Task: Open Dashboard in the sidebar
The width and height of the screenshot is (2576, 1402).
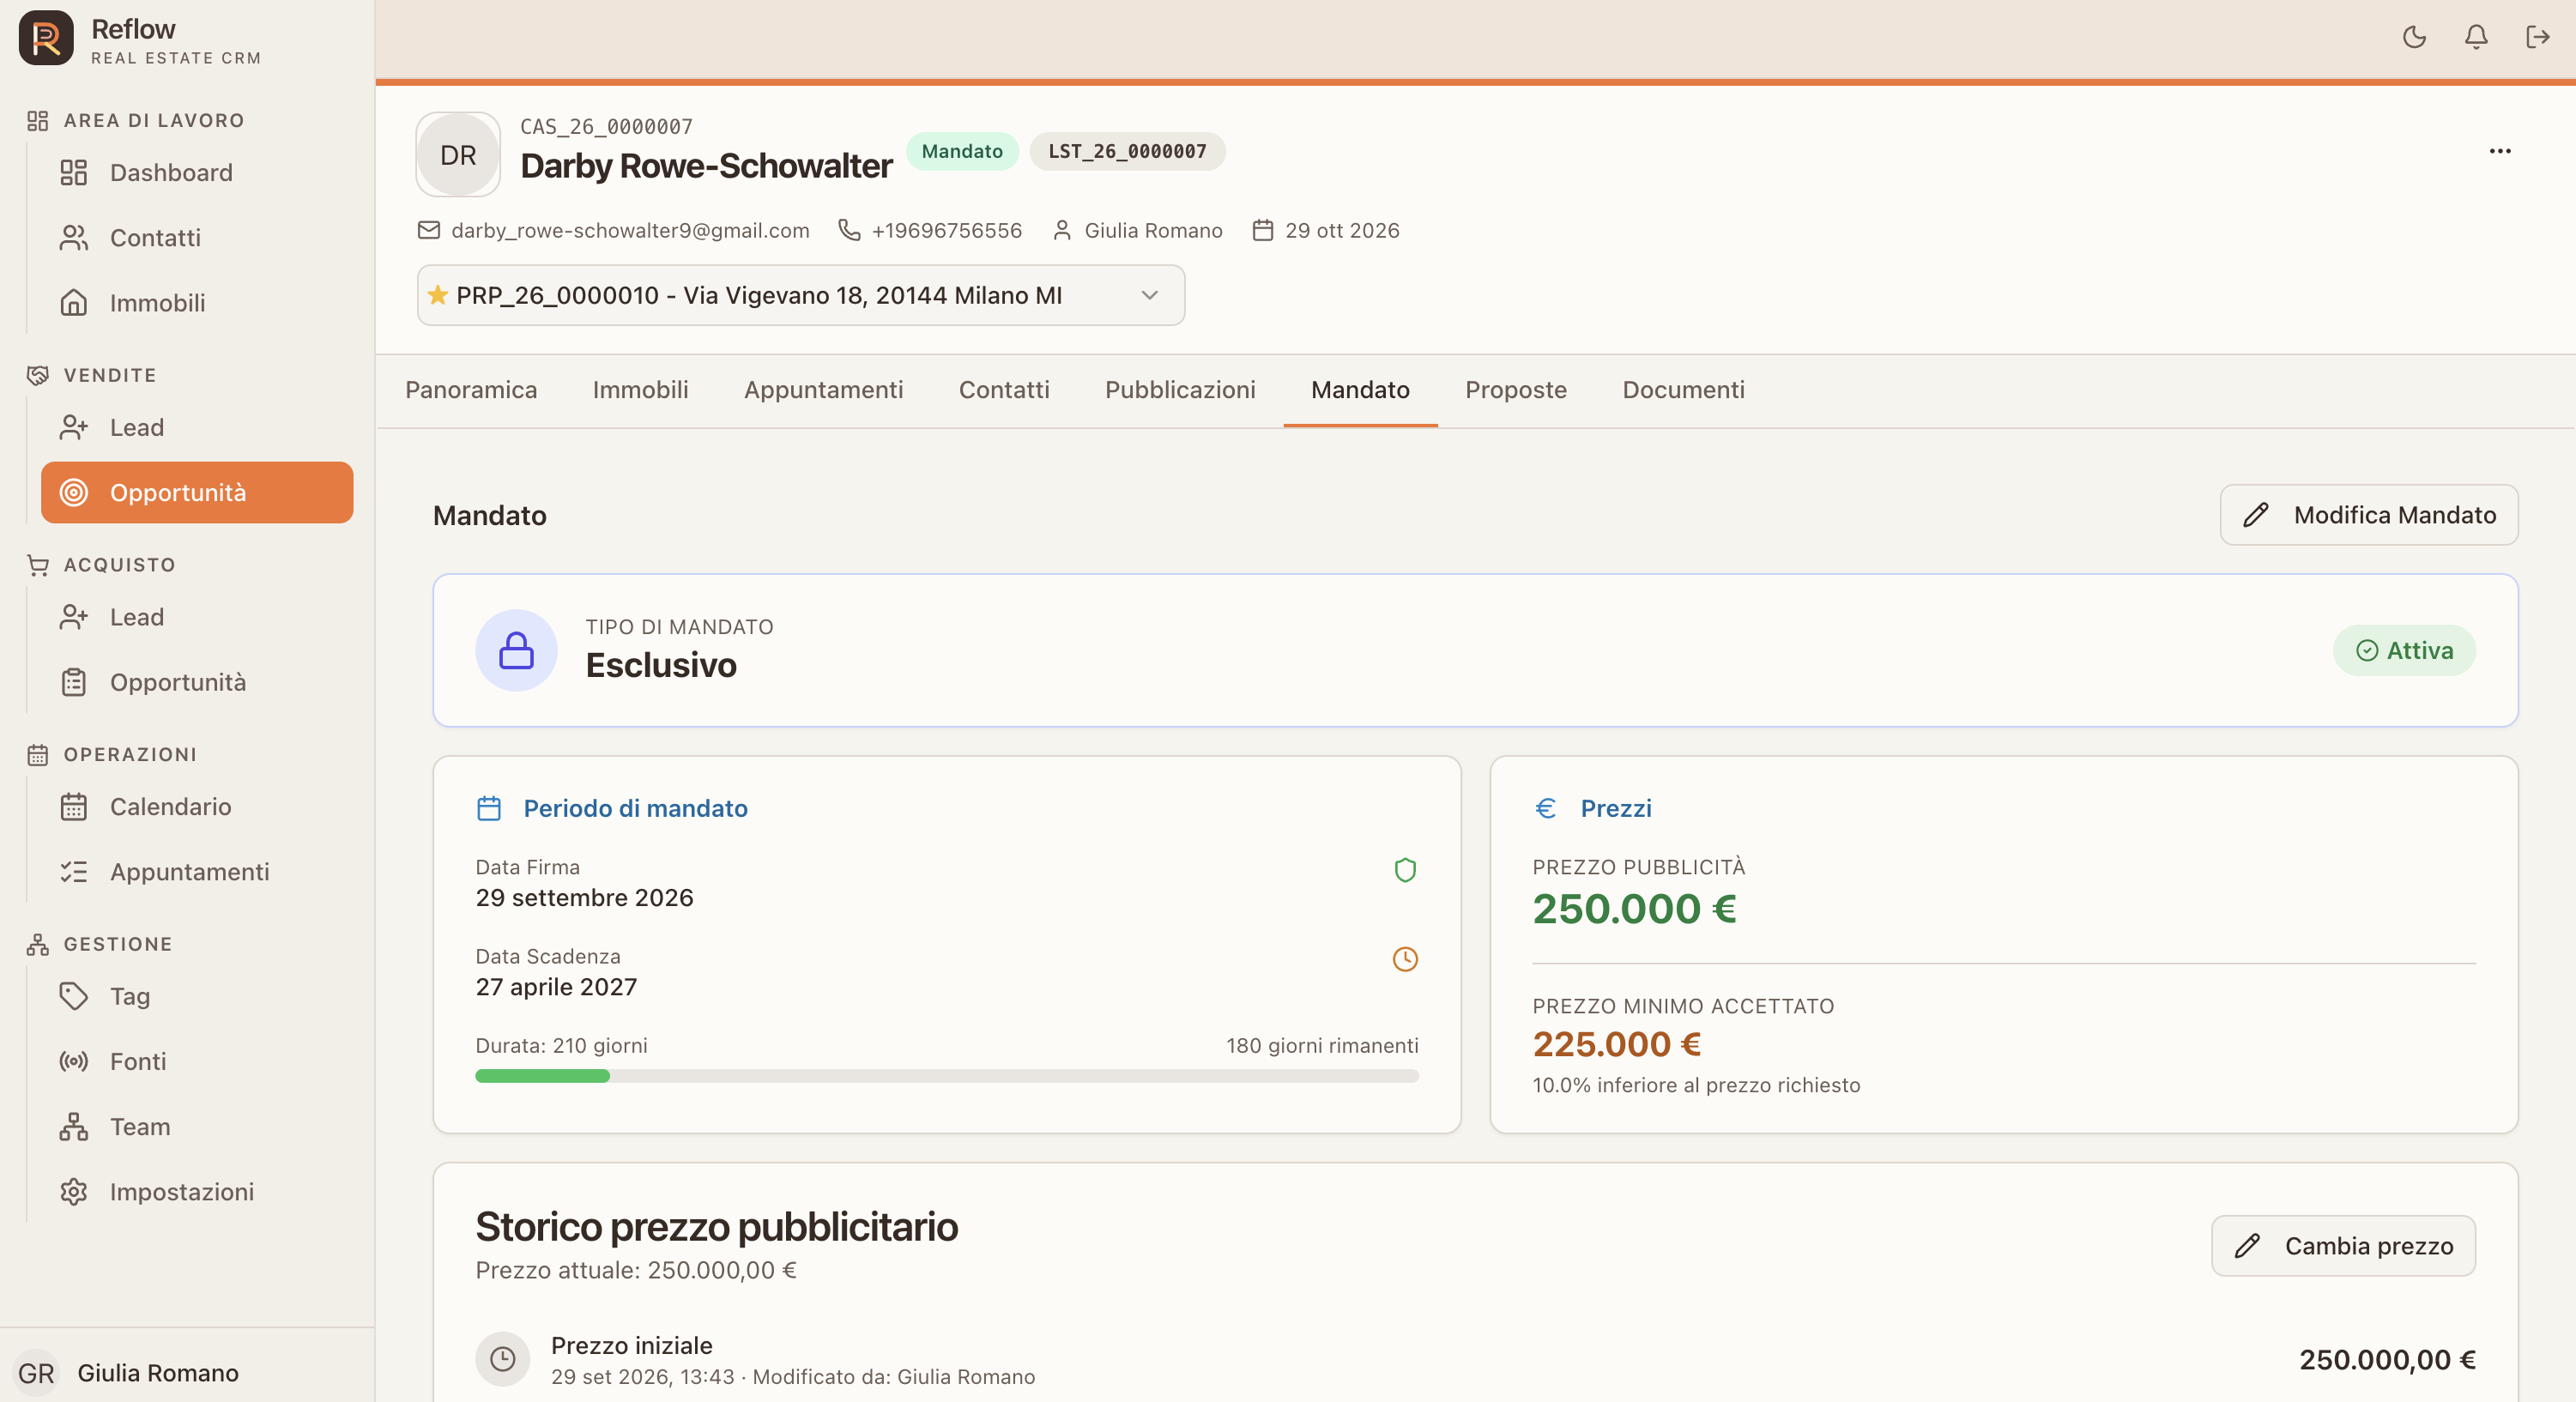Action: [x=197, y=173]
